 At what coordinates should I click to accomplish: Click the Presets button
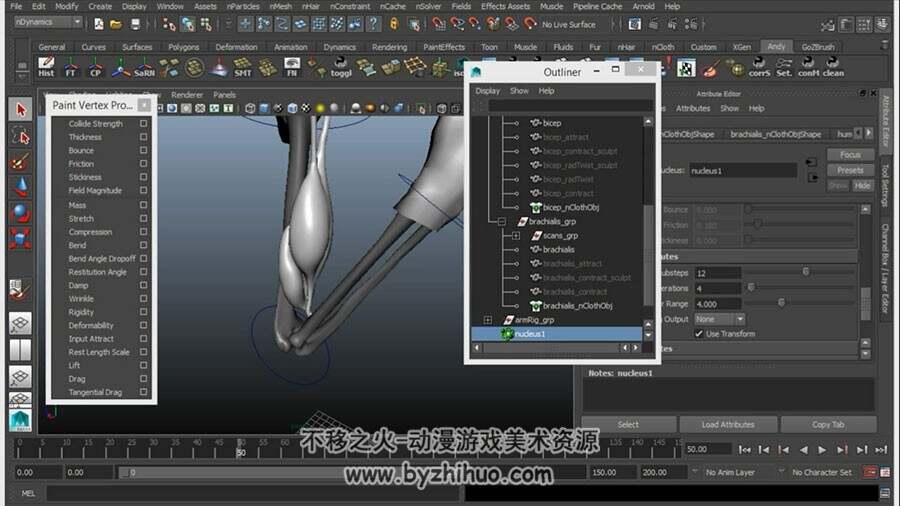tap(850, 170)
